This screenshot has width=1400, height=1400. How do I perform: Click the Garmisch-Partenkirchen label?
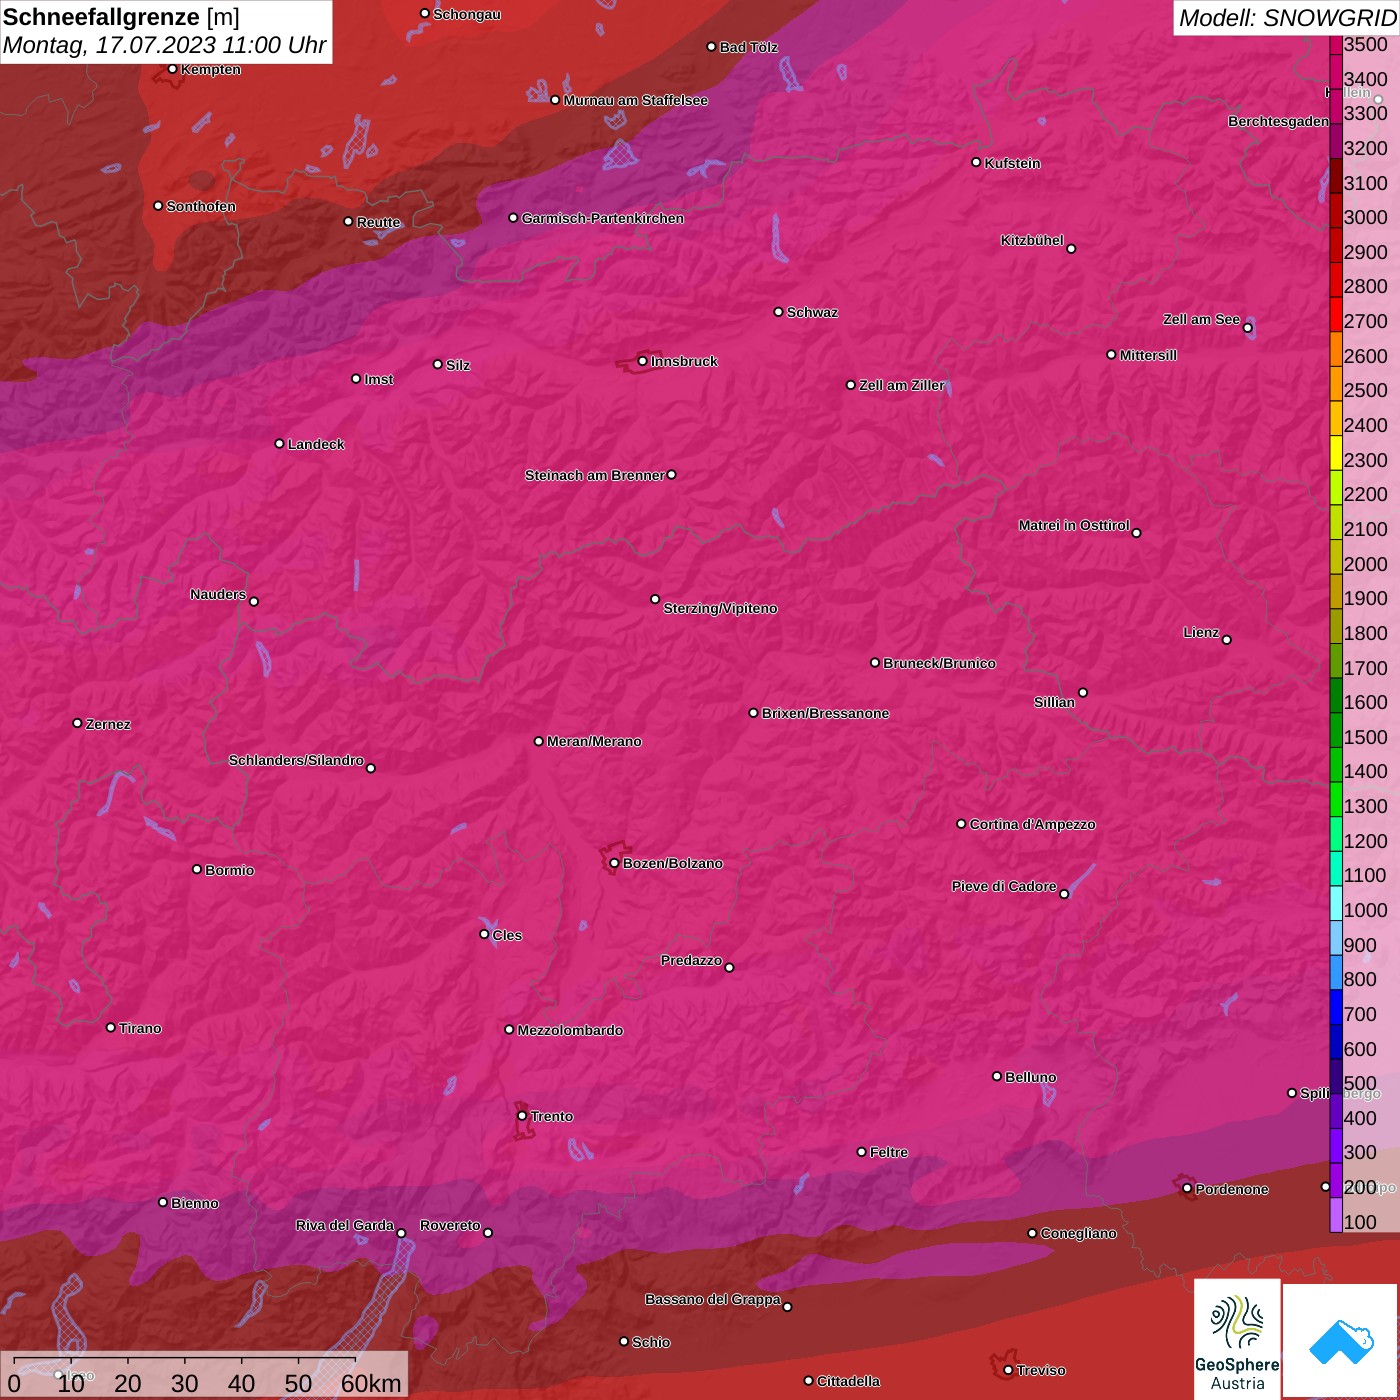(603, 218)
